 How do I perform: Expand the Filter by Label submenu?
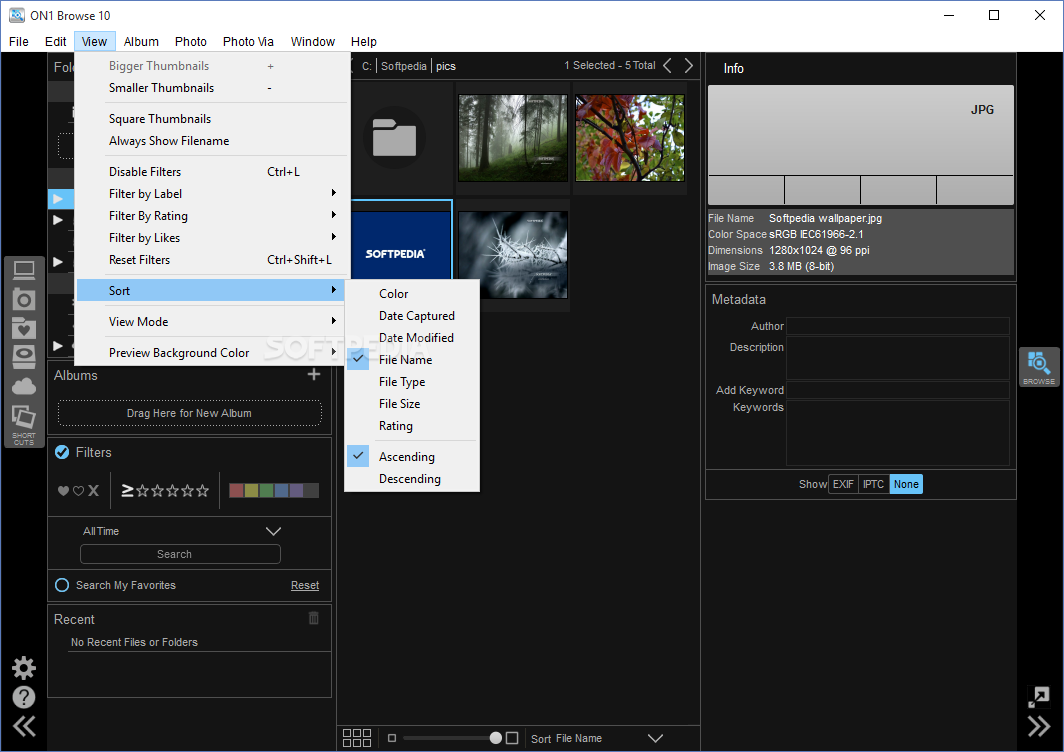212,193
